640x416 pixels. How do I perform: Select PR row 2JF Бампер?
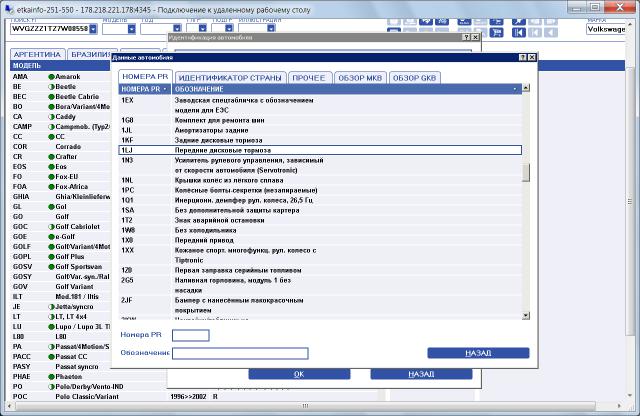(320, 305)
